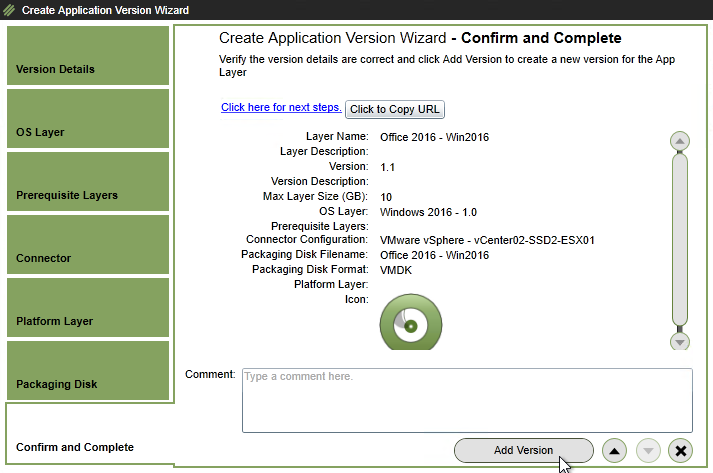Focus the Comment text box

[467, 400]
